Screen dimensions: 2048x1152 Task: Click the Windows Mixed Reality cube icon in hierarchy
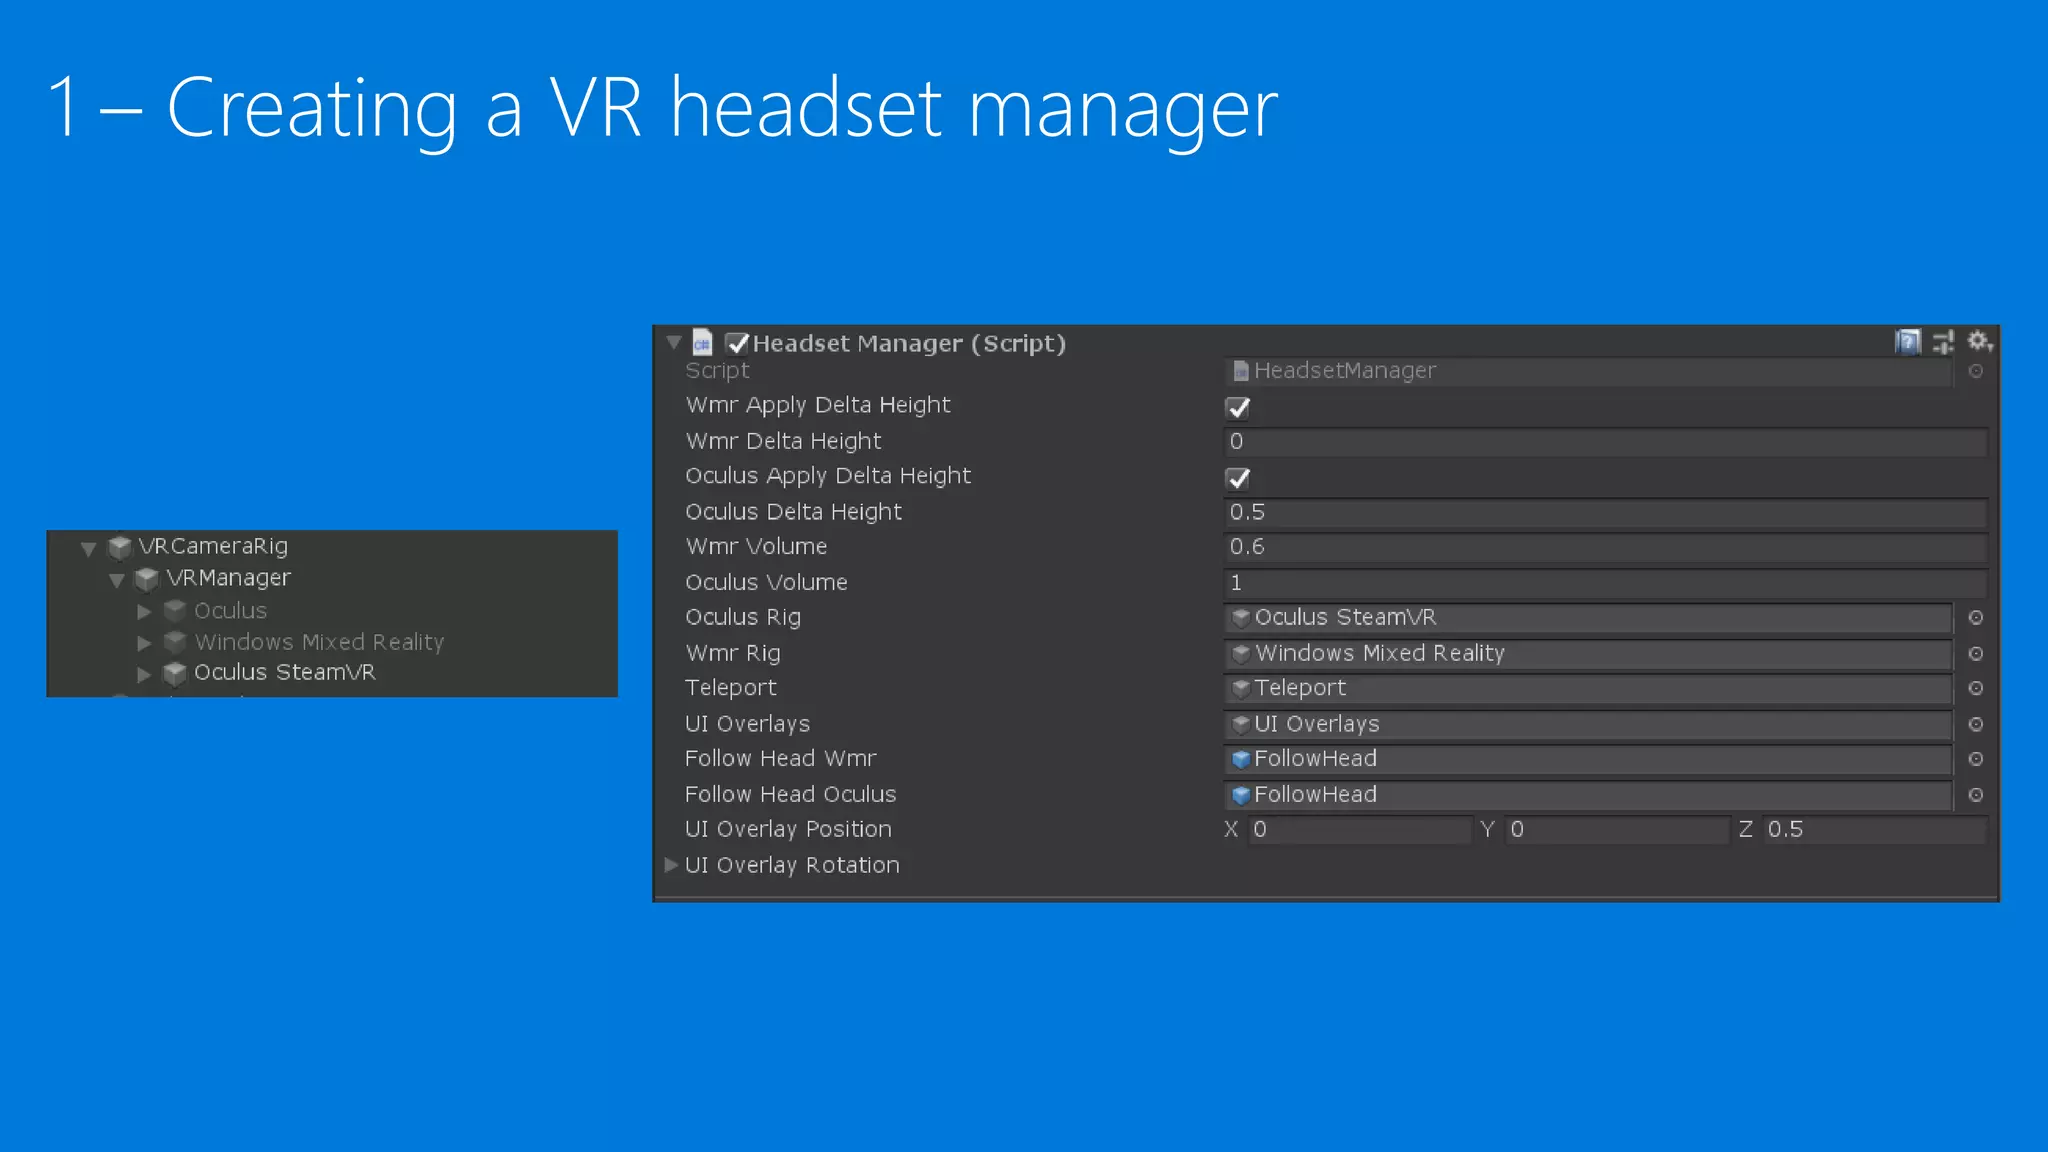pyautogui.click(x=175, y=642)
